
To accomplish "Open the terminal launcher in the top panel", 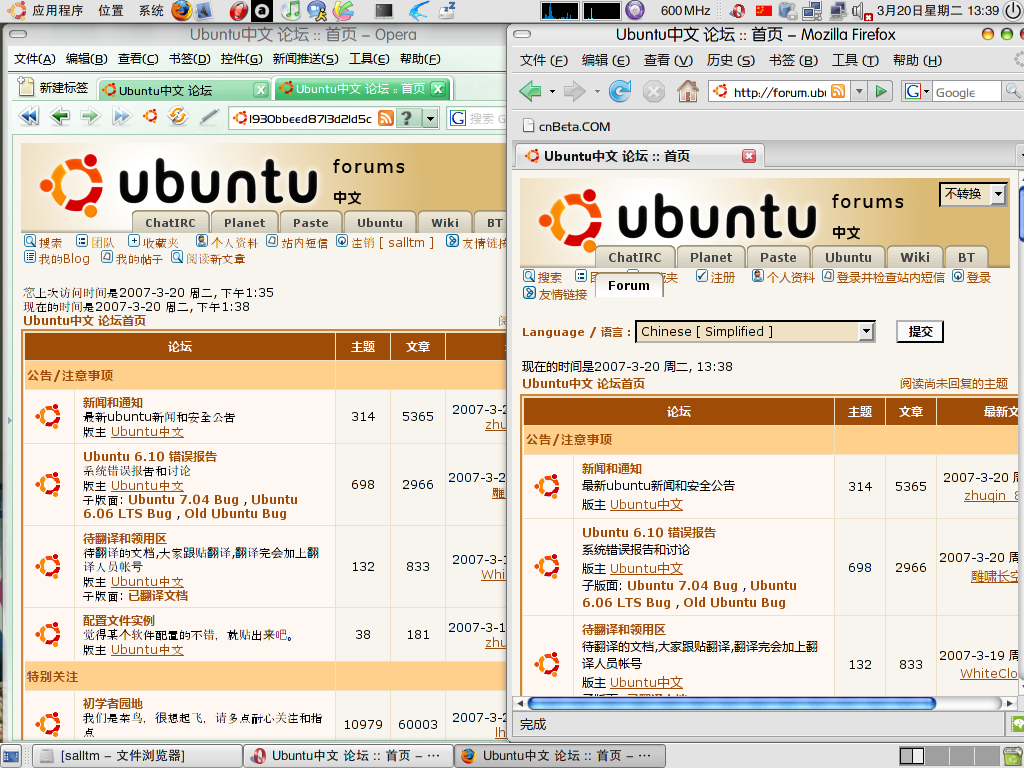I will point(384,10).
